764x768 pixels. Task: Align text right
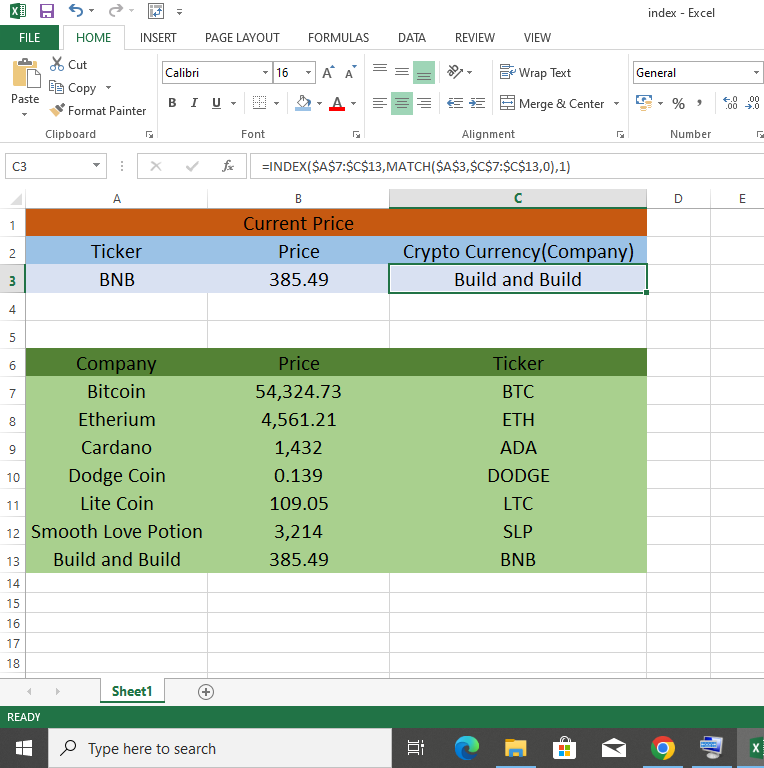(424, 103)
